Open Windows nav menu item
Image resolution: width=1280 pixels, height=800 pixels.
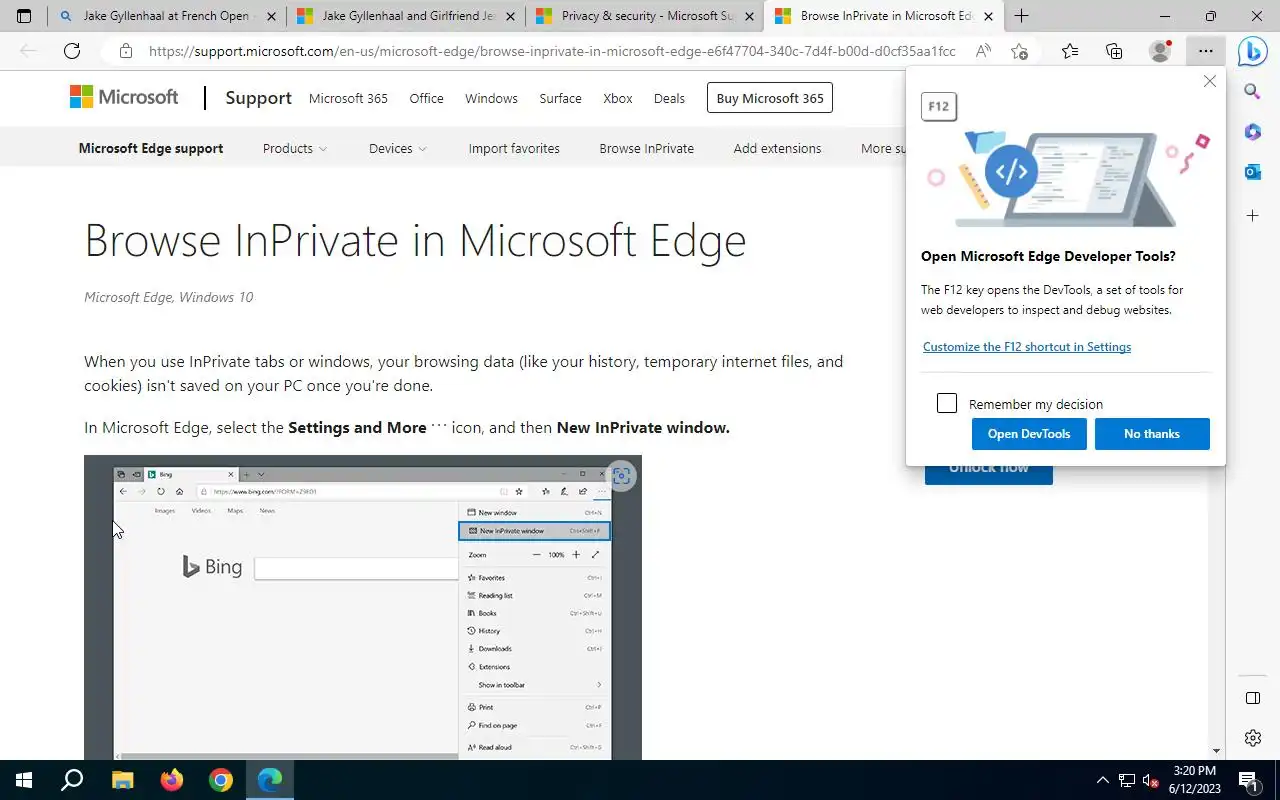tap(491, 98)
